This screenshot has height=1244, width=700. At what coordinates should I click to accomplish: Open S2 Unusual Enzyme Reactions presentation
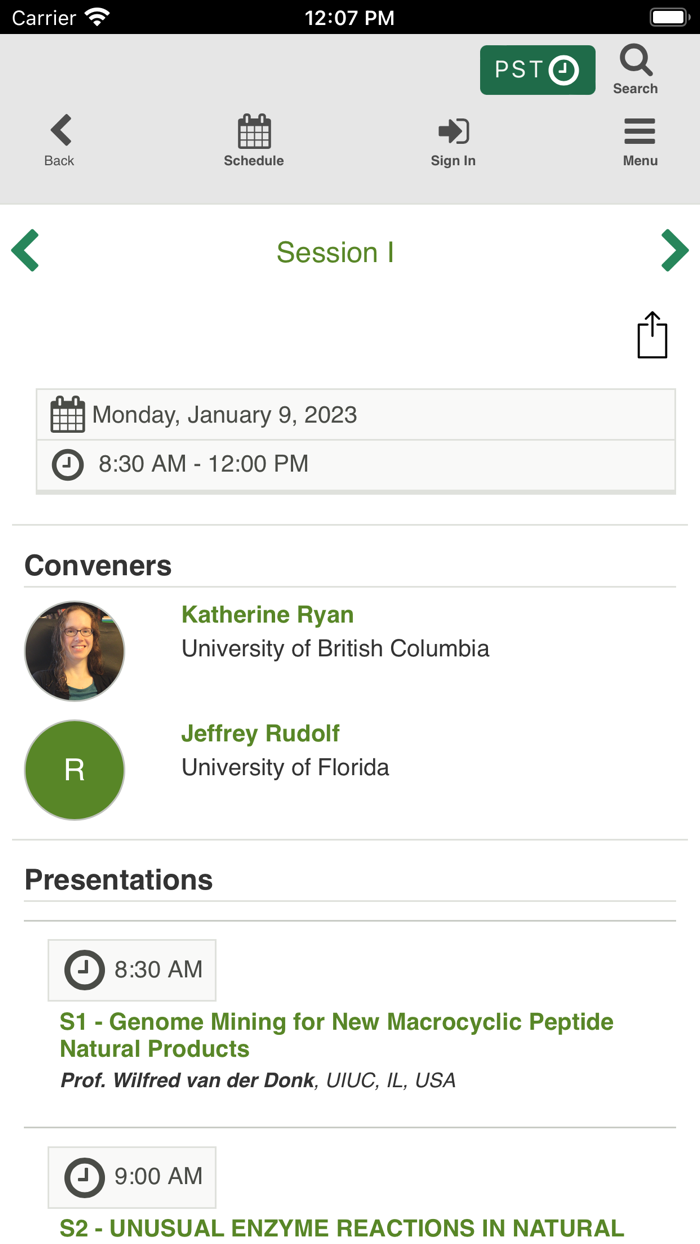pos(342,1228)
